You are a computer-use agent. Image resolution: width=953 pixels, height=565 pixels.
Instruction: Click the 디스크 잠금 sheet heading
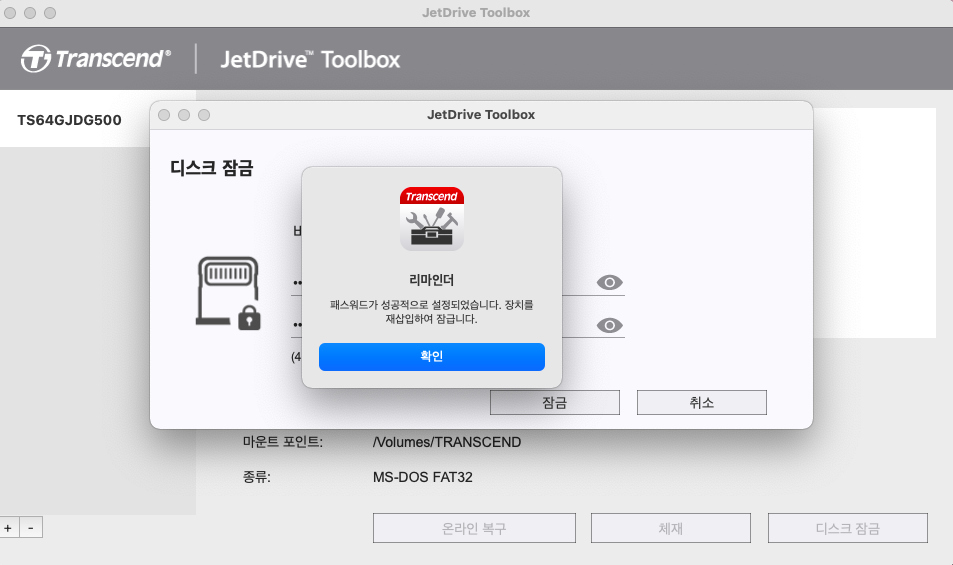212,168
